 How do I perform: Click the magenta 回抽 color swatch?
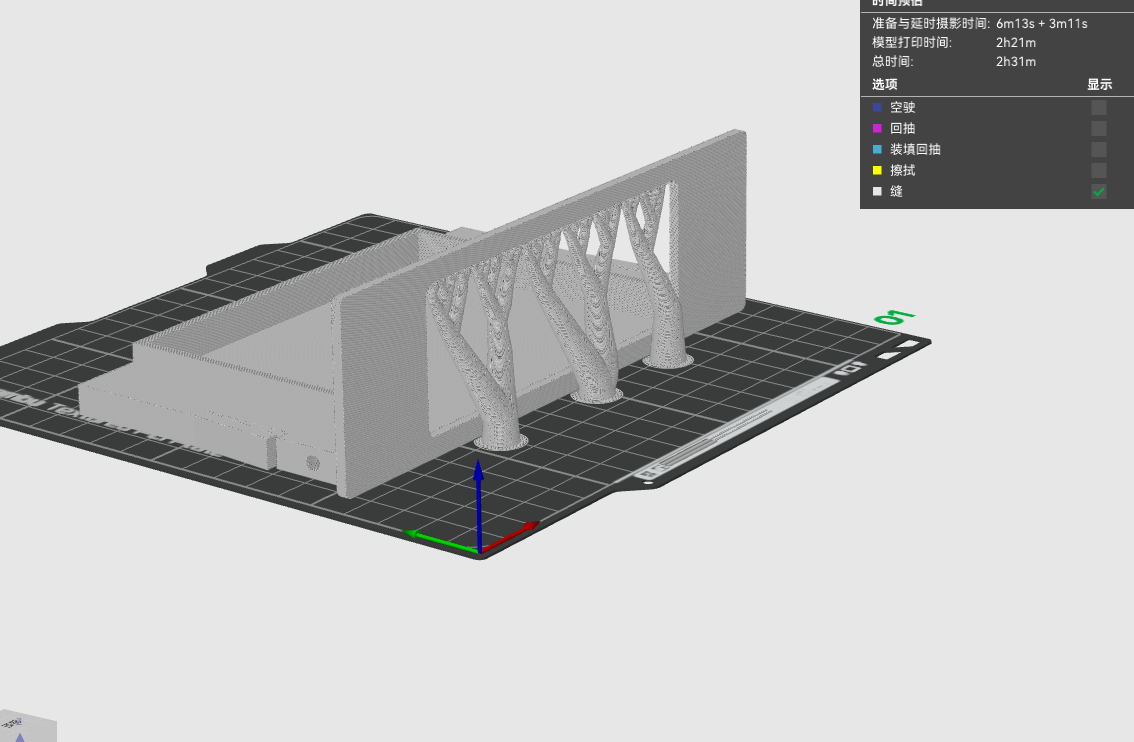tap(877, 129)
